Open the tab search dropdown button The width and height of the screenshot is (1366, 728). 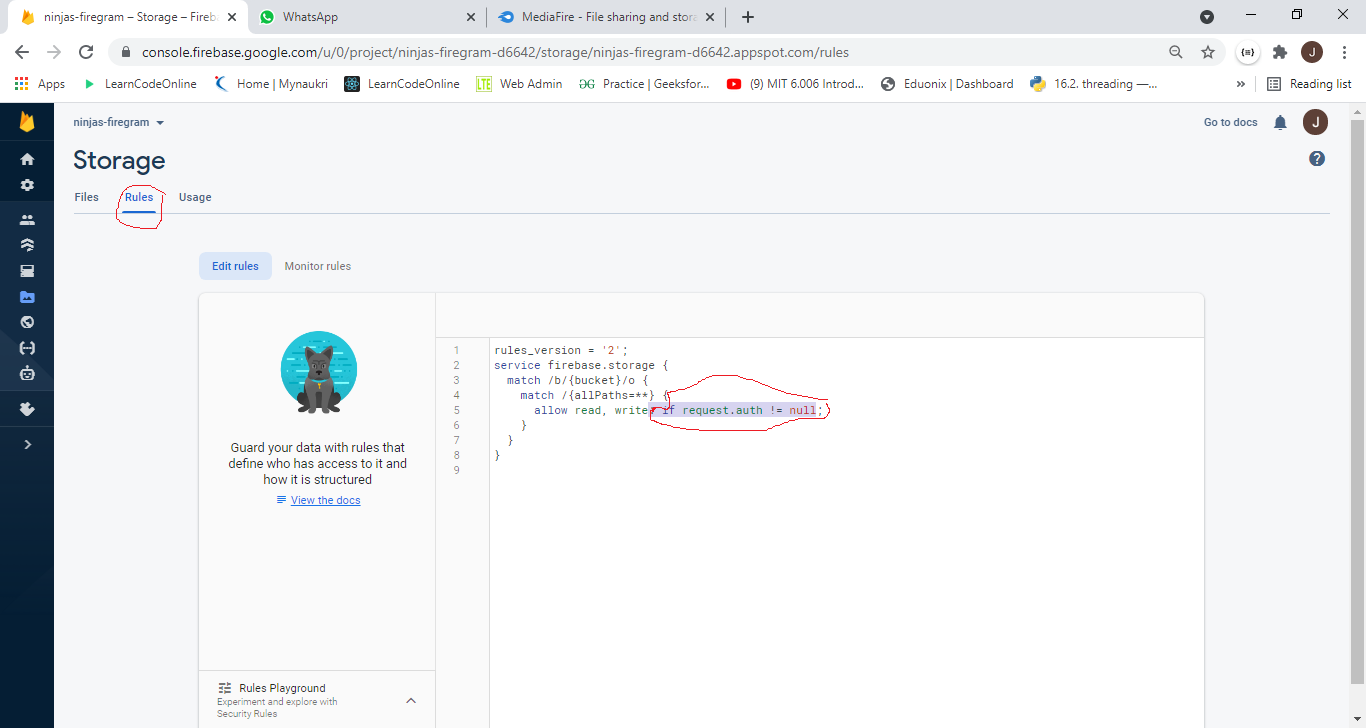1207,17
